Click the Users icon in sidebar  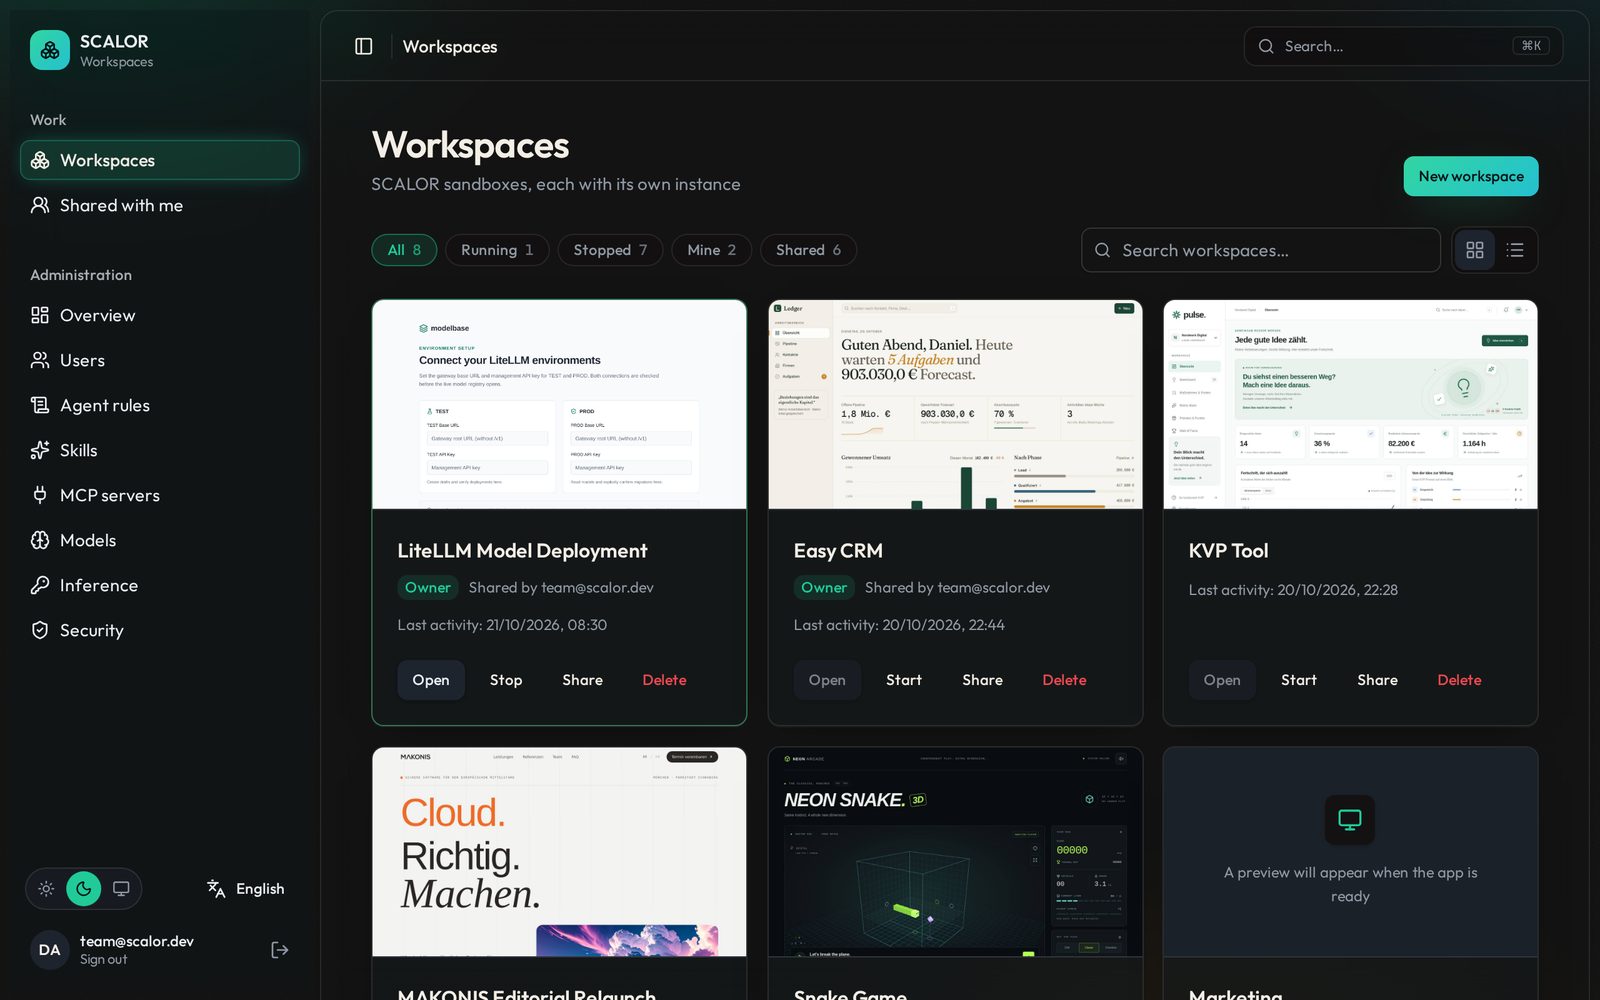click(x=40, y=360)
